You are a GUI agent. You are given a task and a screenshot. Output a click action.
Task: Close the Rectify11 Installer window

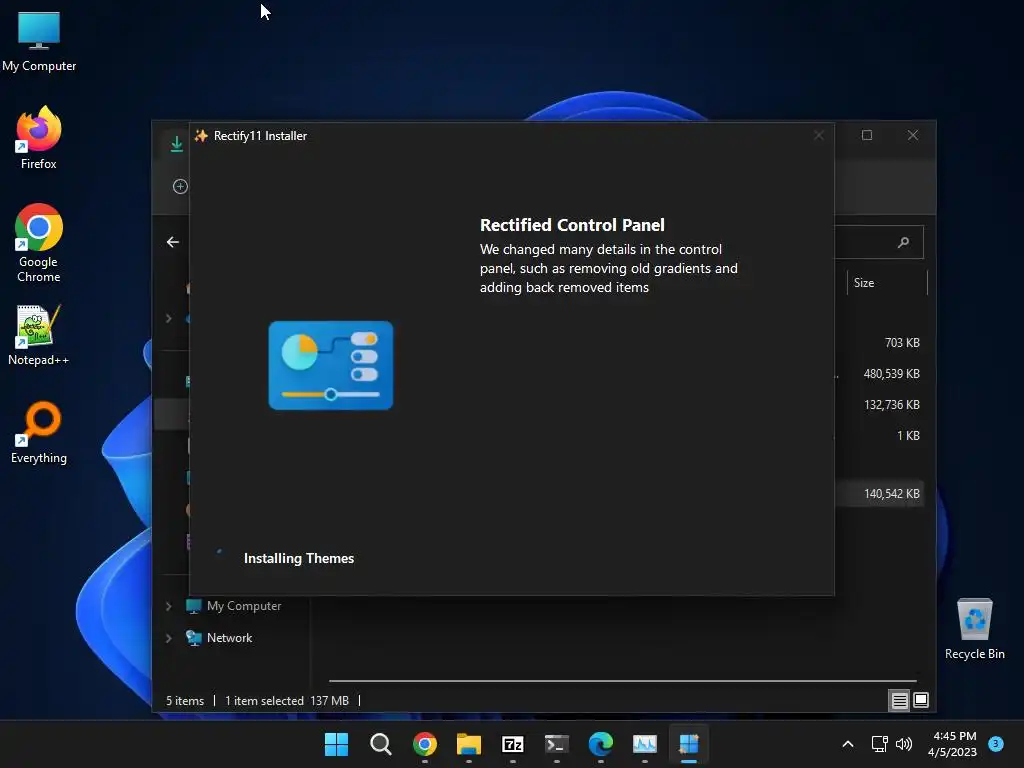point(818,135)
